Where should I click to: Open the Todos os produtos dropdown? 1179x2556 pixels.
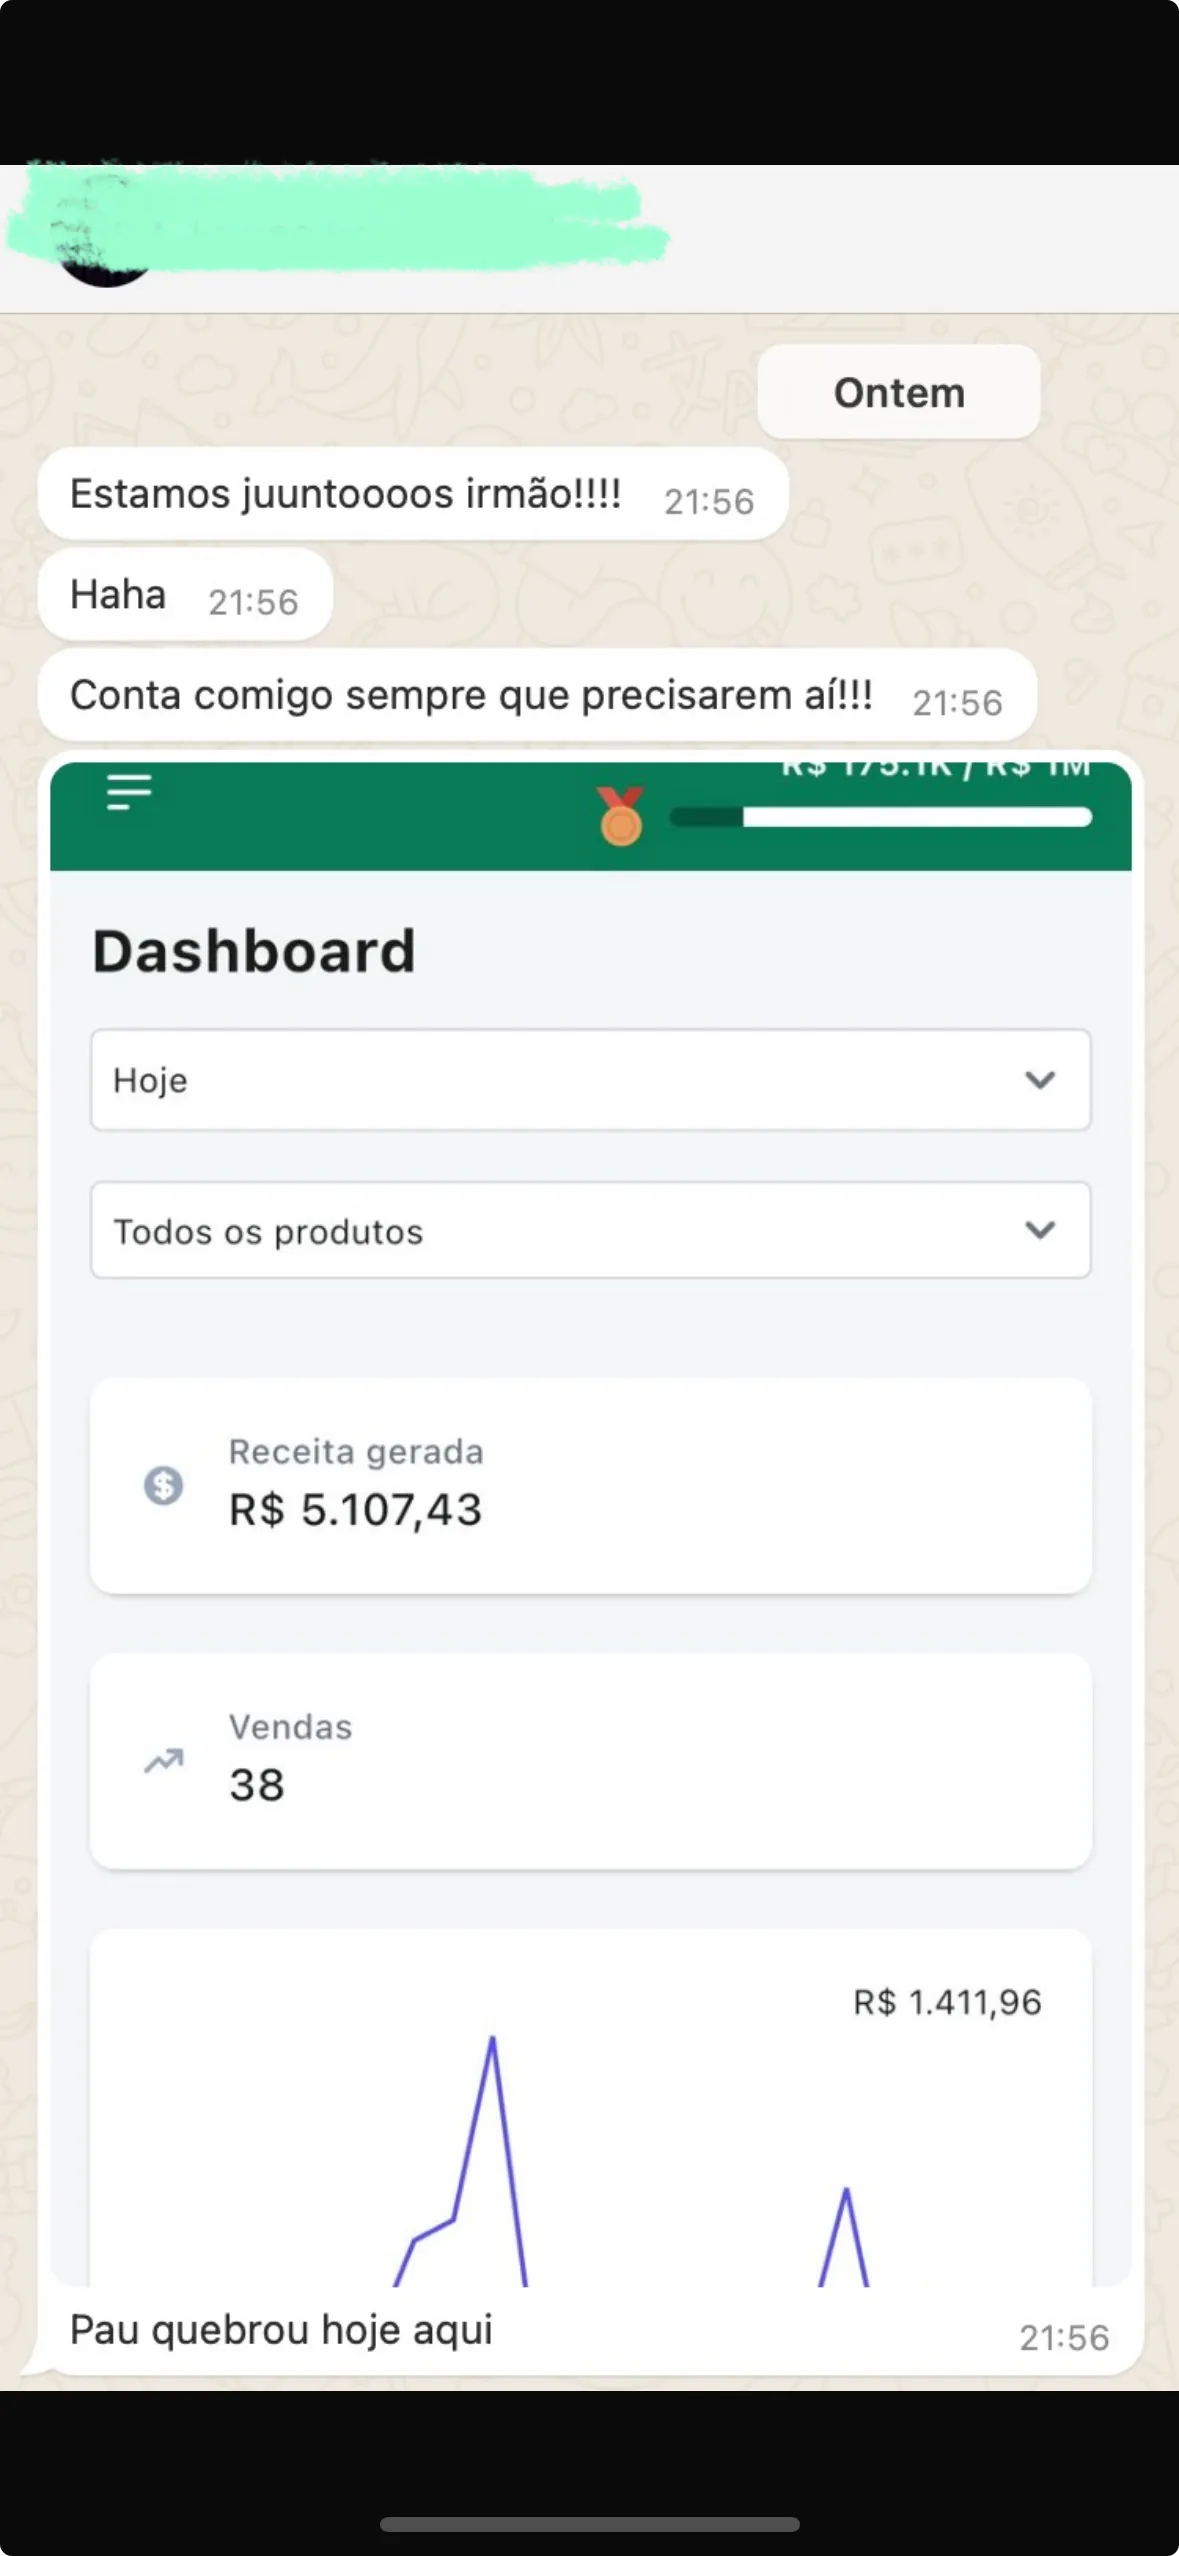(x=590, y=1231)
